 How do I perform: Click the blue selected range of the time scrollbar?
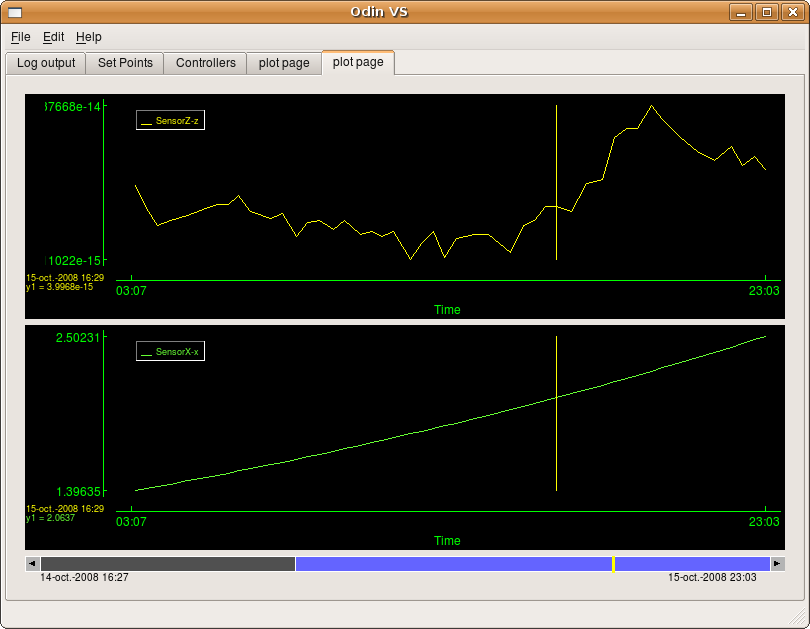[x=533, y=564]
